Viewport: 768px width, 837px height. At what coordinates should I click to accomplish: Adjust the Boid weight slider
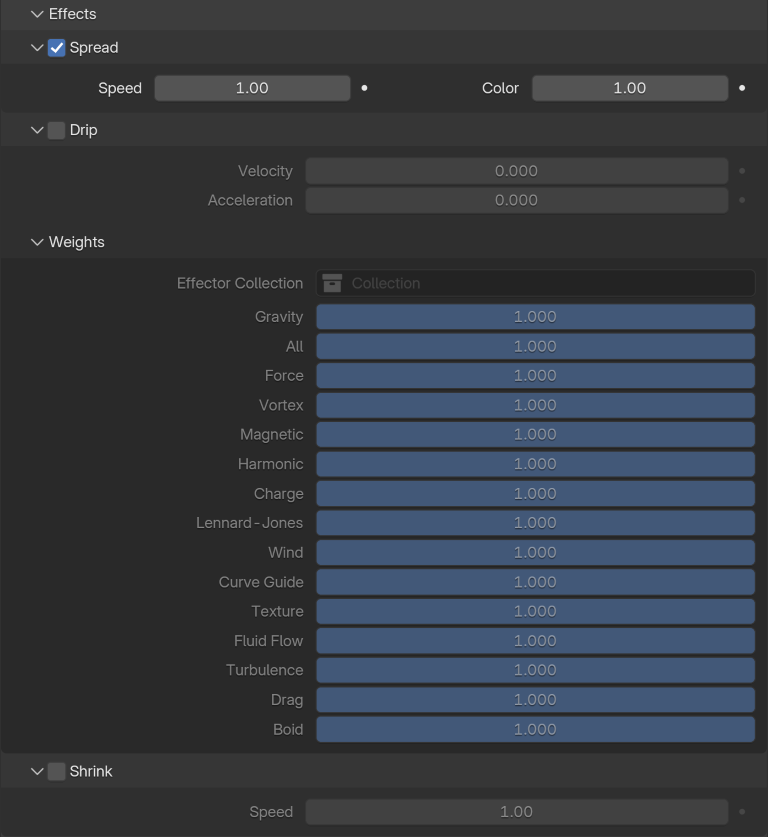(x=535, y=729)
